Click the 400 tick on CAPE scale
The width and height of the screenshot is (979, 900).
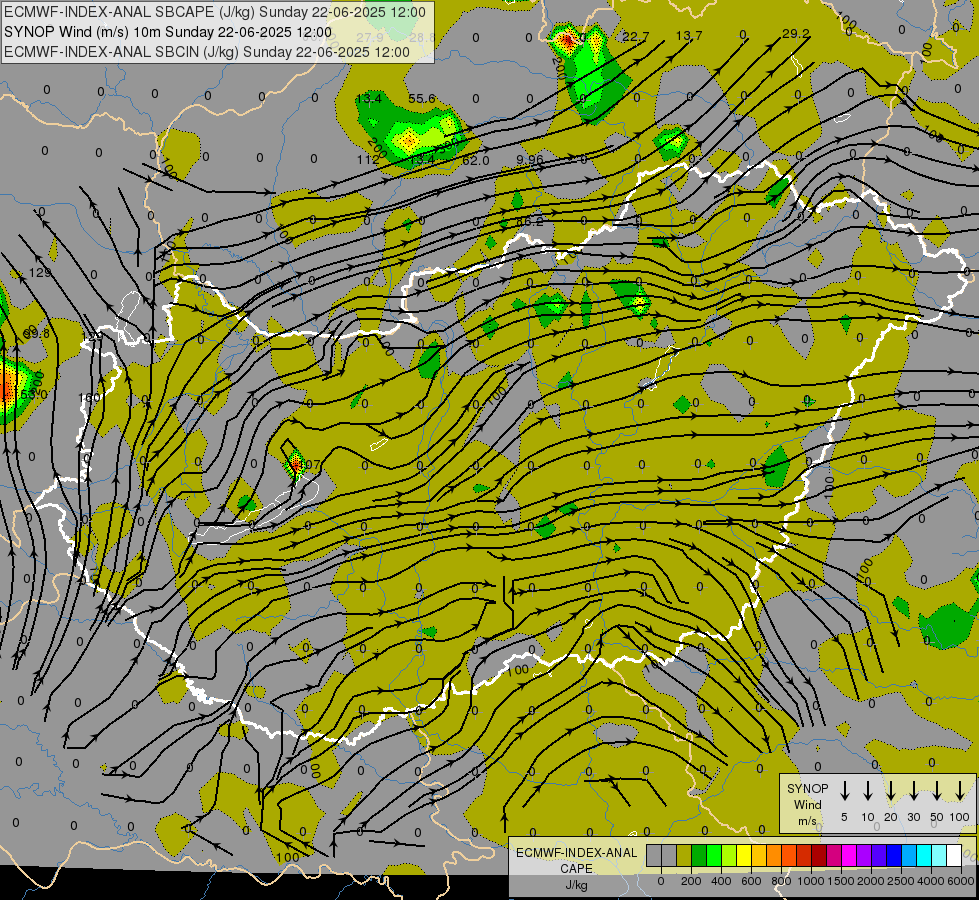721,881
